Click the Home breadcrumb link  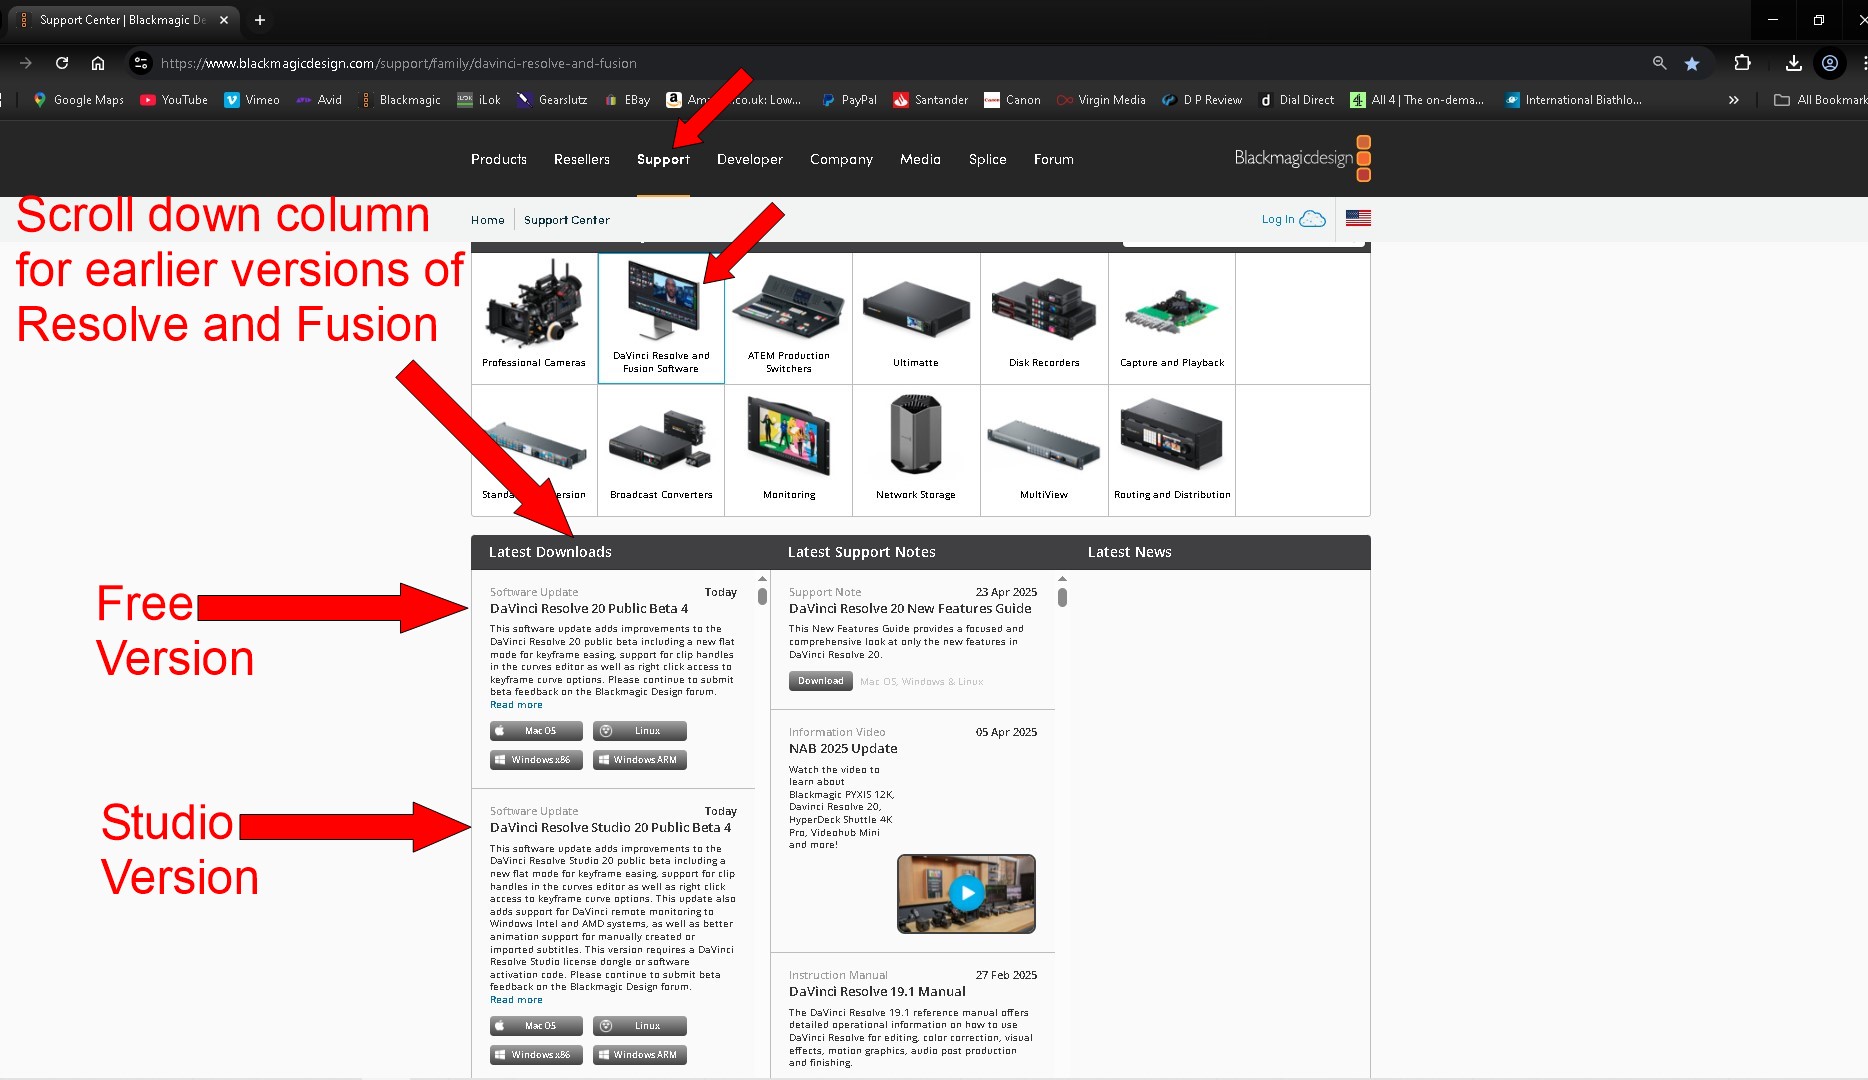click(488, 220)
